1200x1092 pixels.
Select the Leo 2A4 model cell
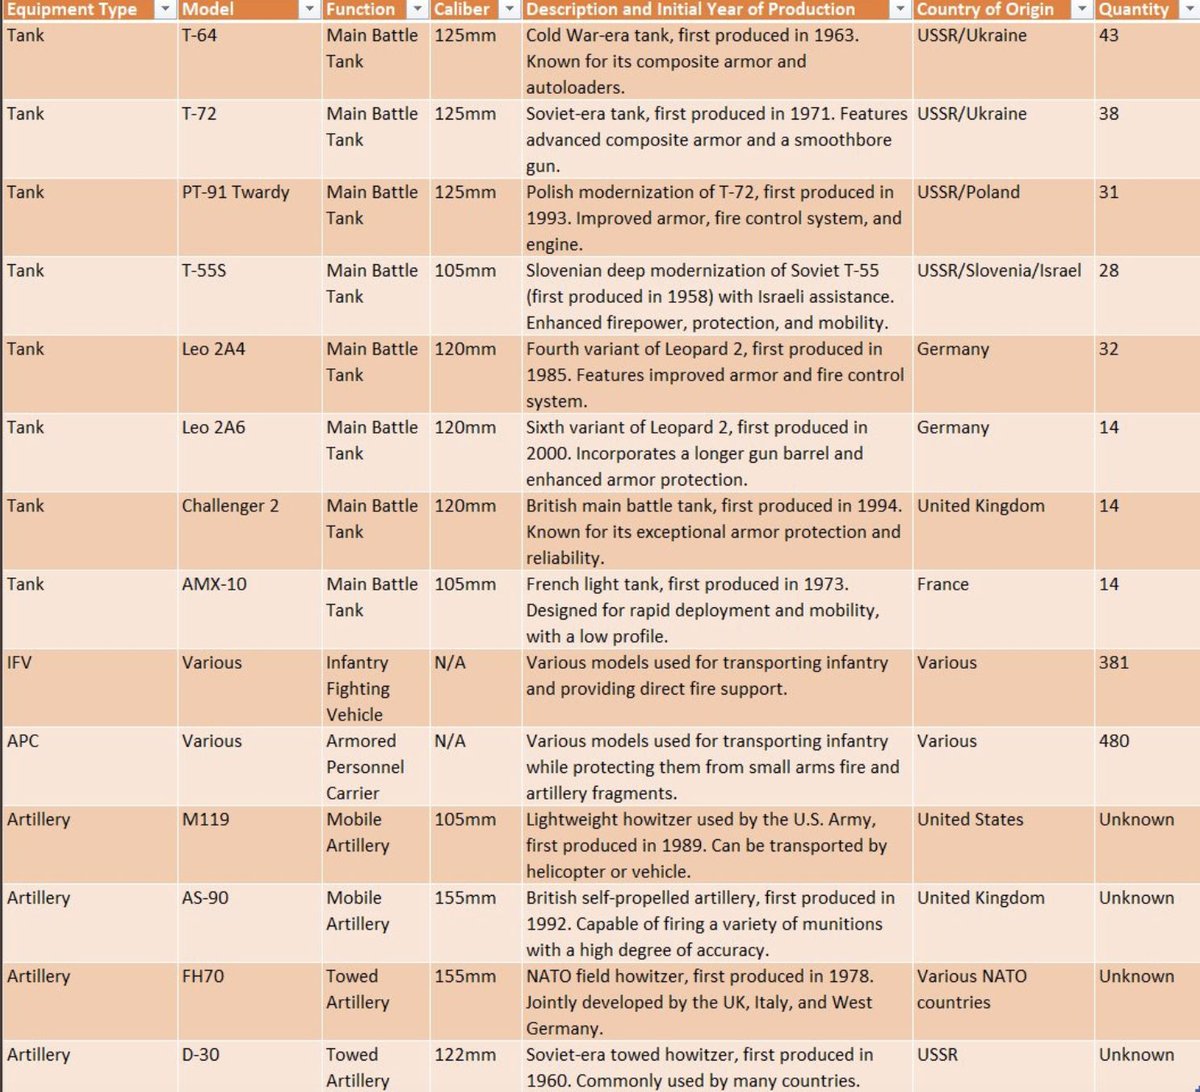(x=250, y=375)
